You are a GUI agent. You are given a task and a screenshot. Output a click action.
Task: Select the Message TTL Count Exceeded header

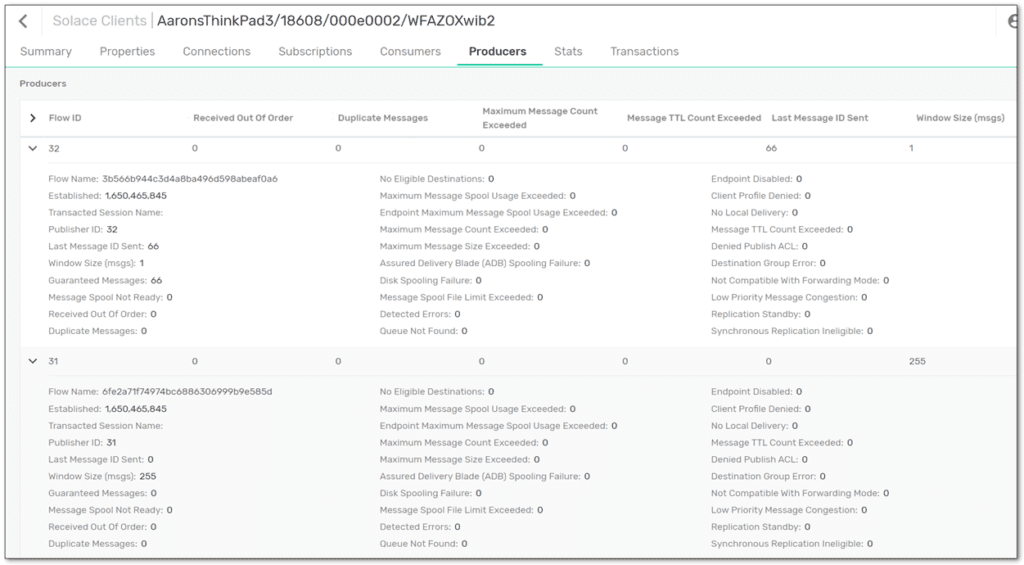[x=694, y=118]
